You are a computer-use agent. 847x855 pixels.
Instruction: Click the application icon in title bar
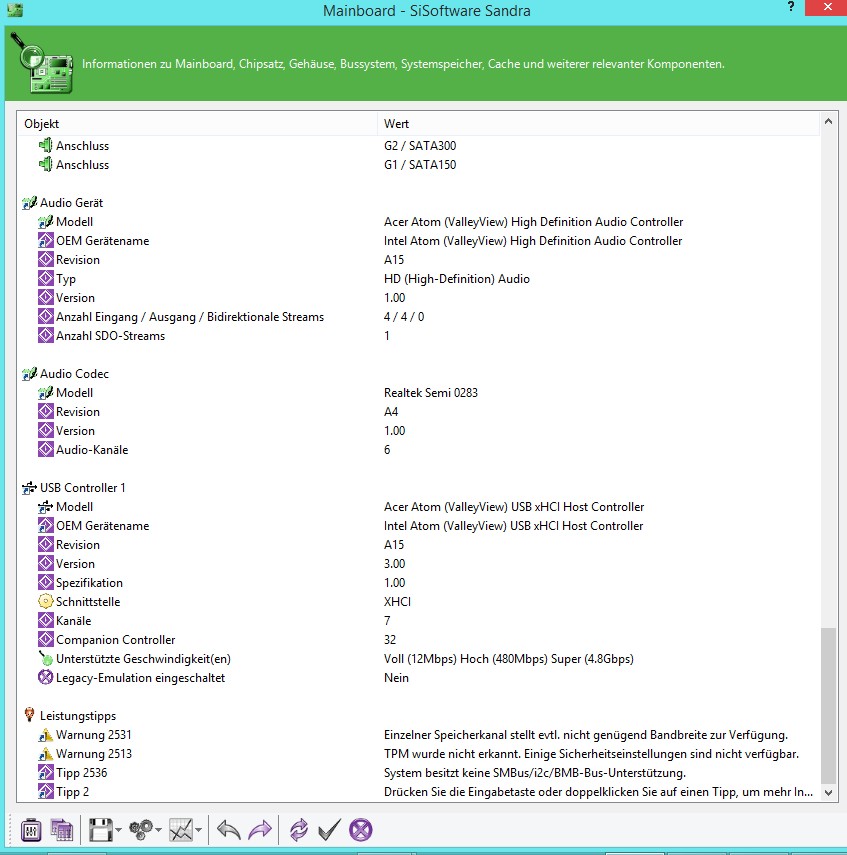pyautogui.click(x=15, y=10)
